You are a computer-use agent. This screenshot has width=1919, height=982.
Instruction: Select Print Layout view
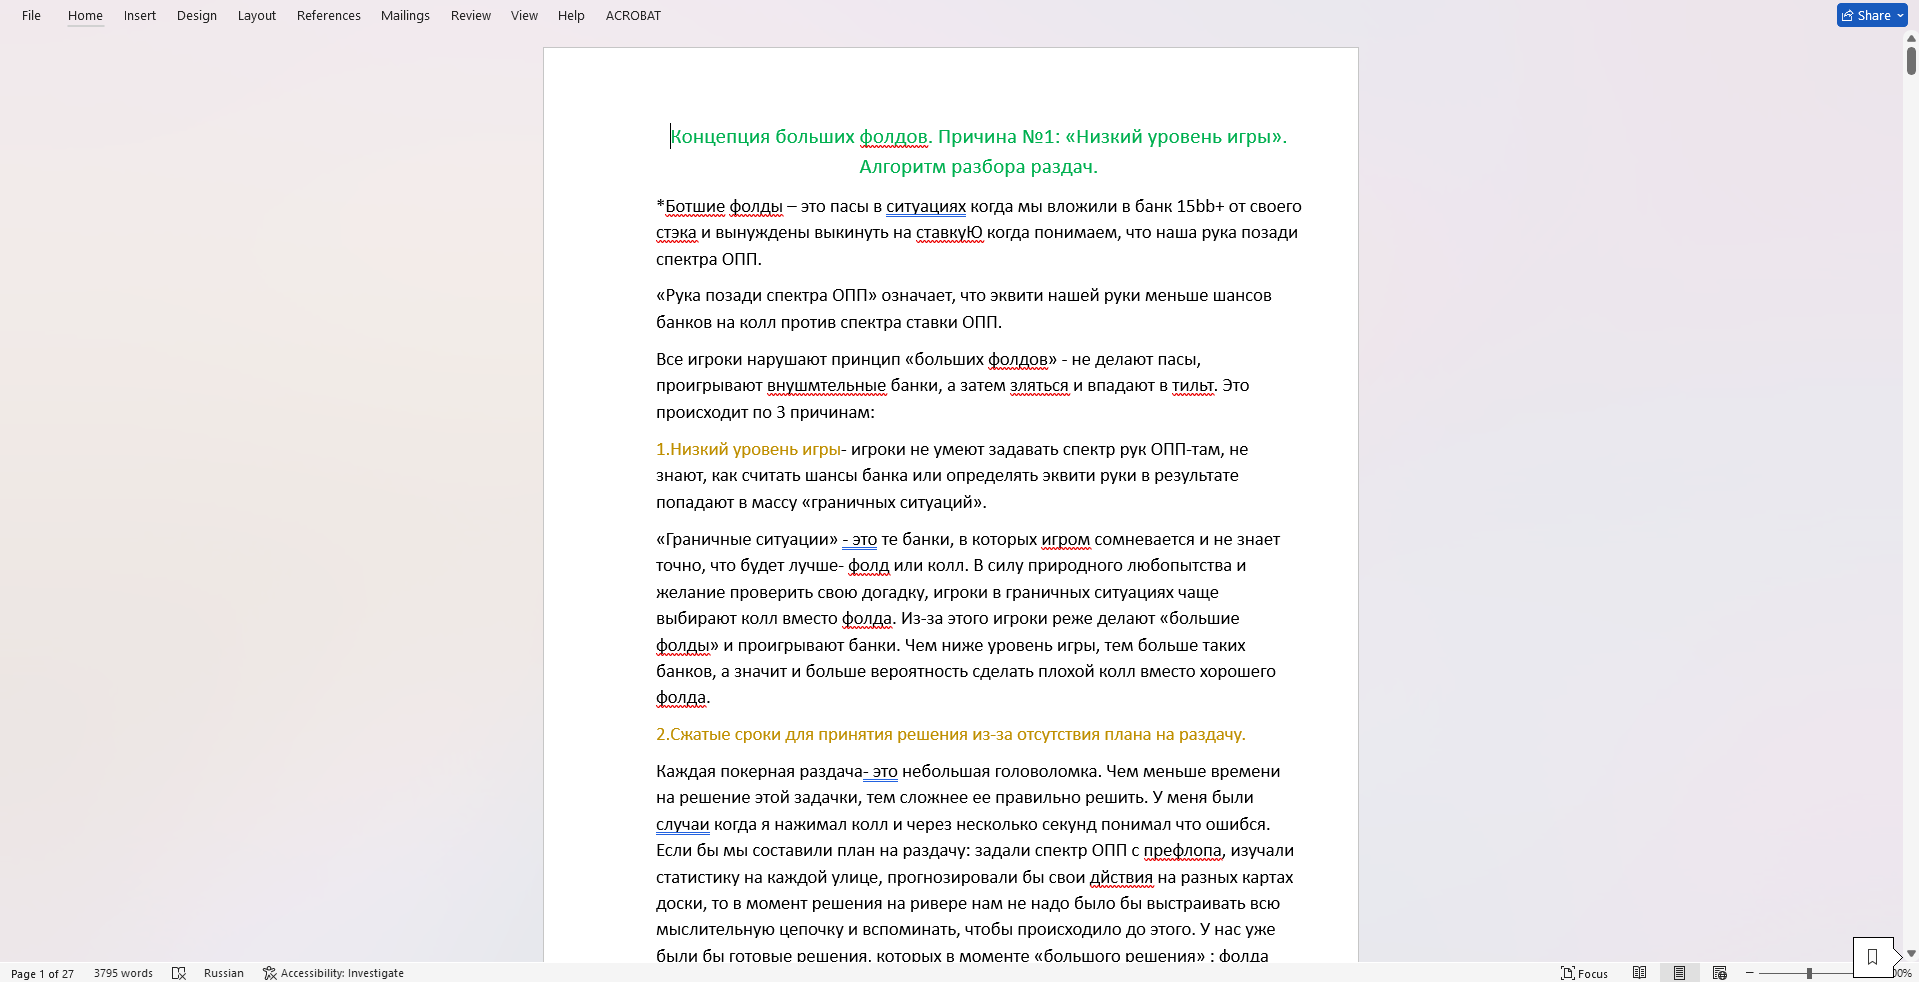pyautogui.click(x=1680, y=973)
